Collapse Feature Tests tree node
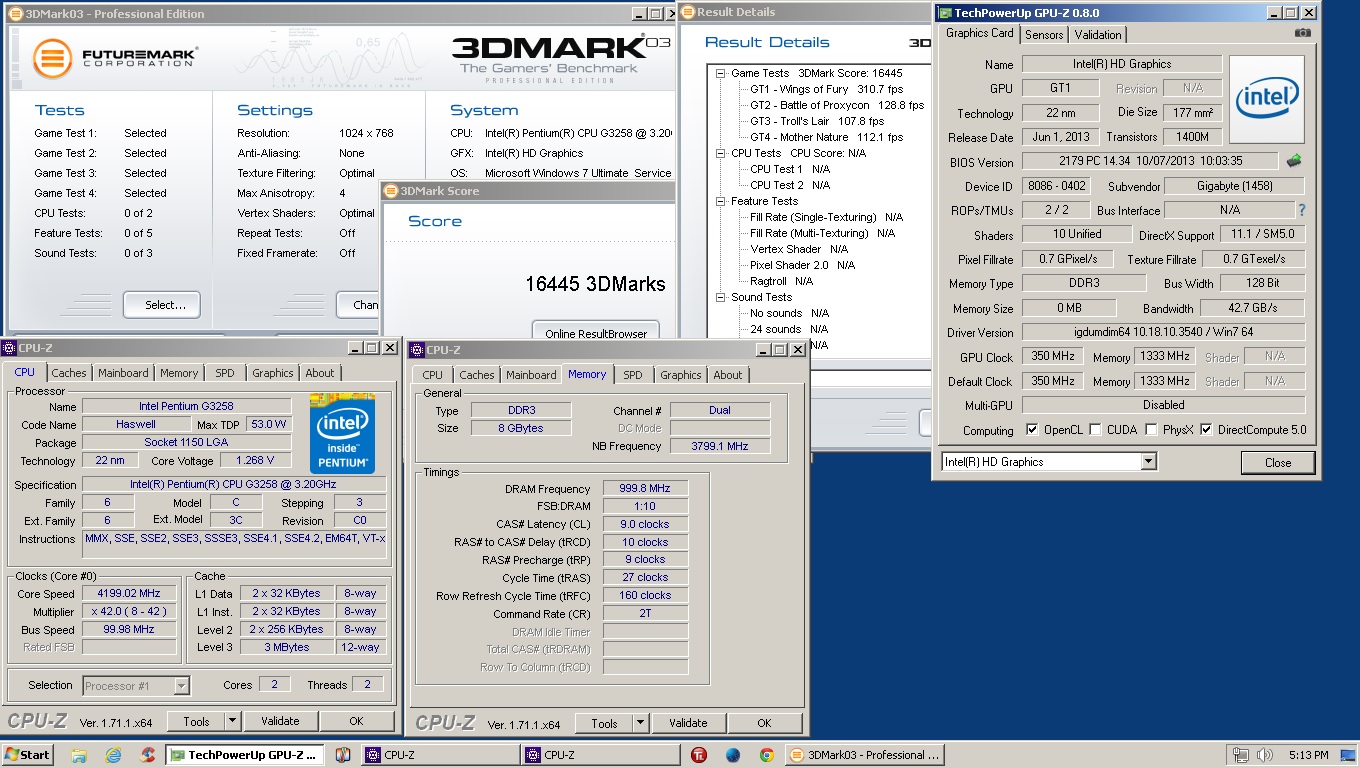 721,201
